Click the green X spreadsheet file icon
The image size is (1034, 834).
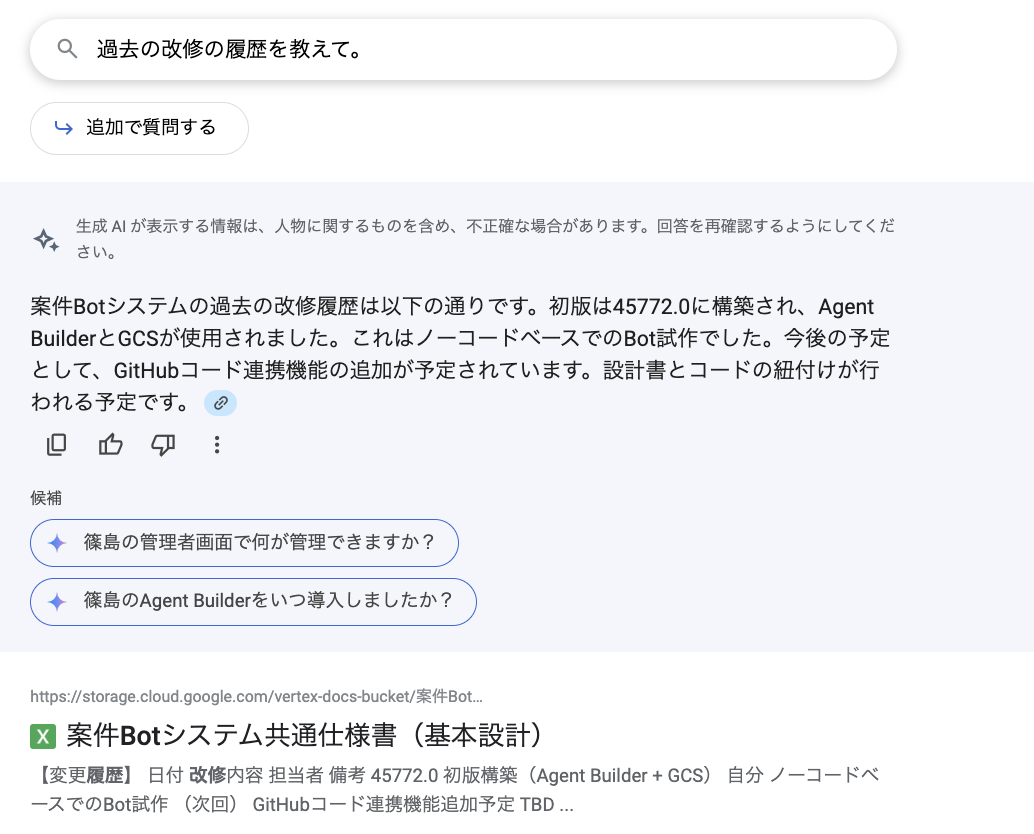point(42,735)
